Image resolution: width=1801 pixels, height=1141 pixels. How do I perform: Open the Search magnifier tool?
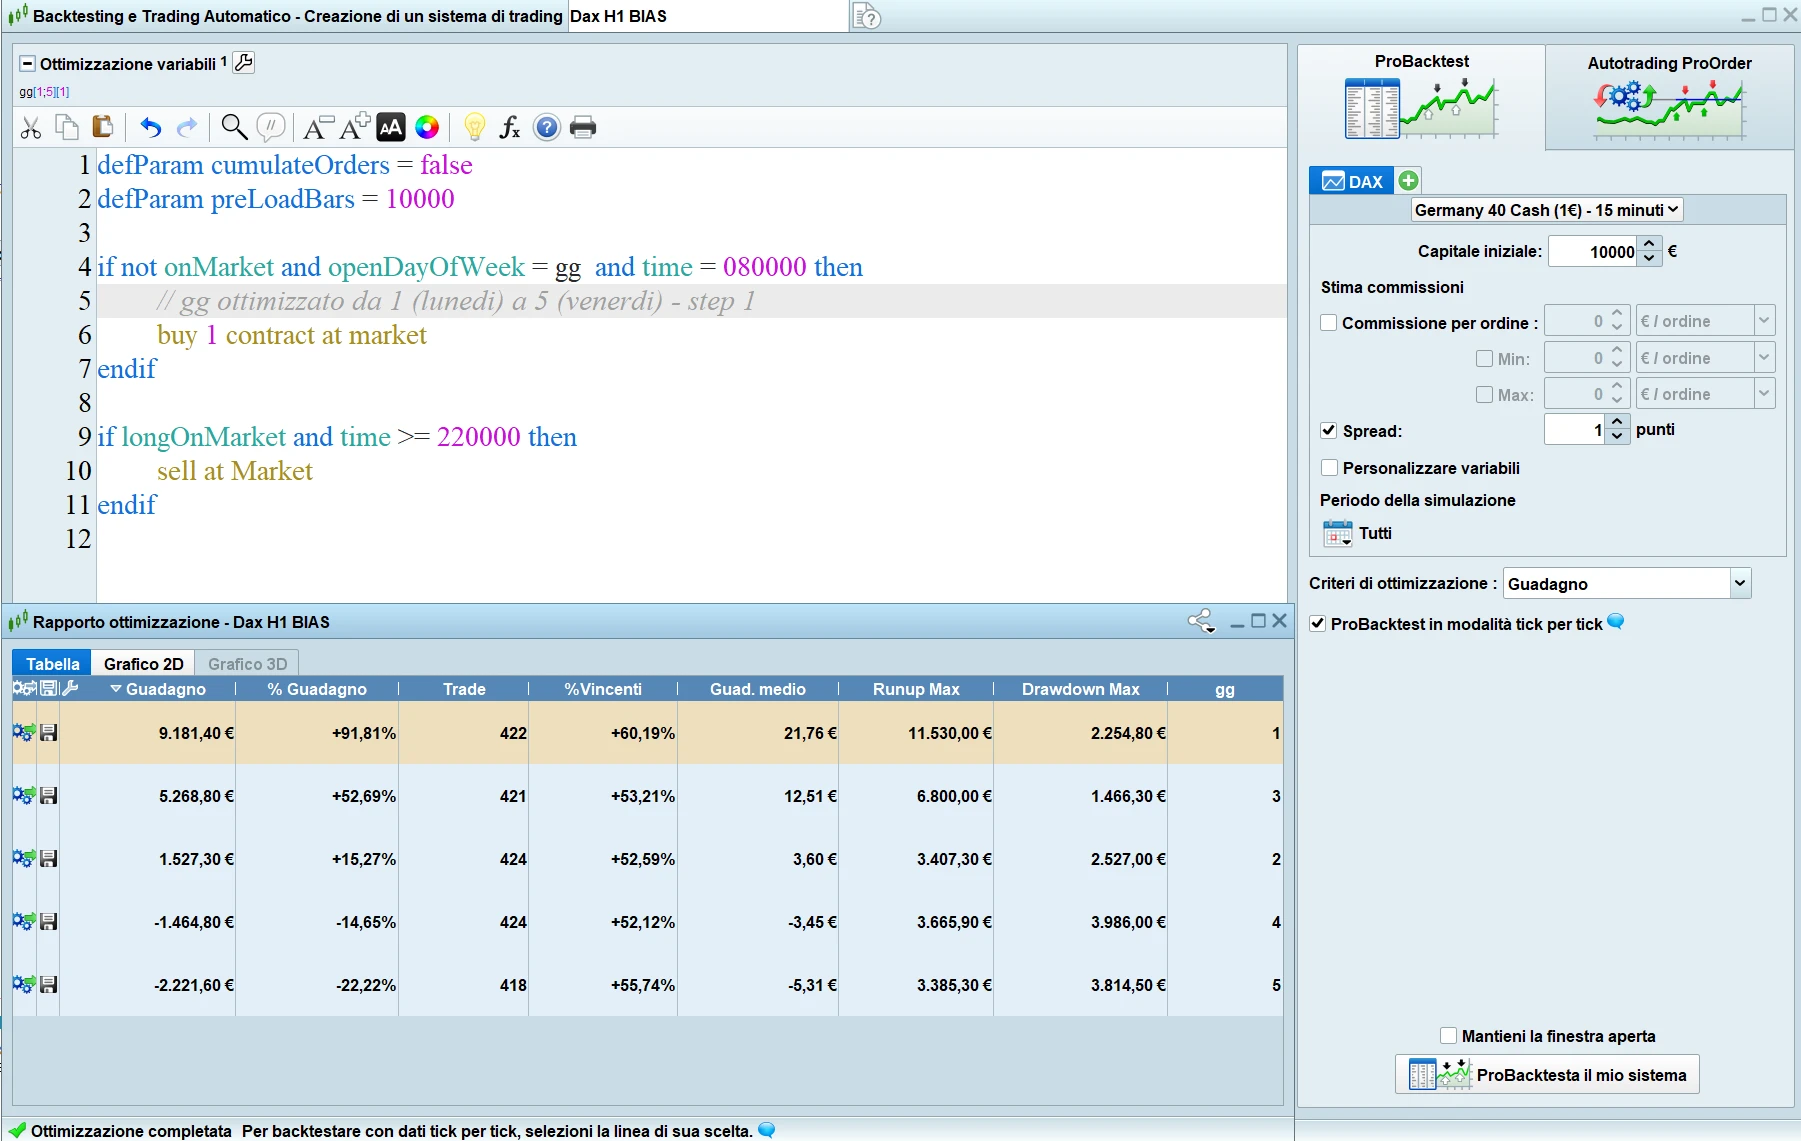point(234,127)
